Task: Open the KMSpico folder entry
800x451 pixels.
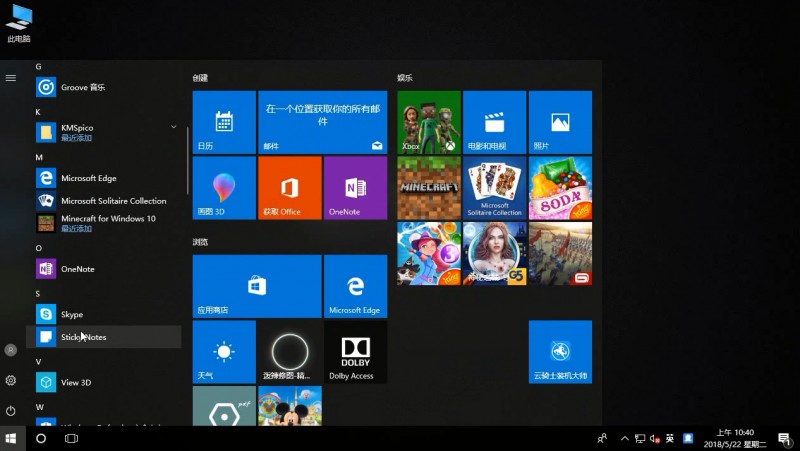Action: click(104, 132)
